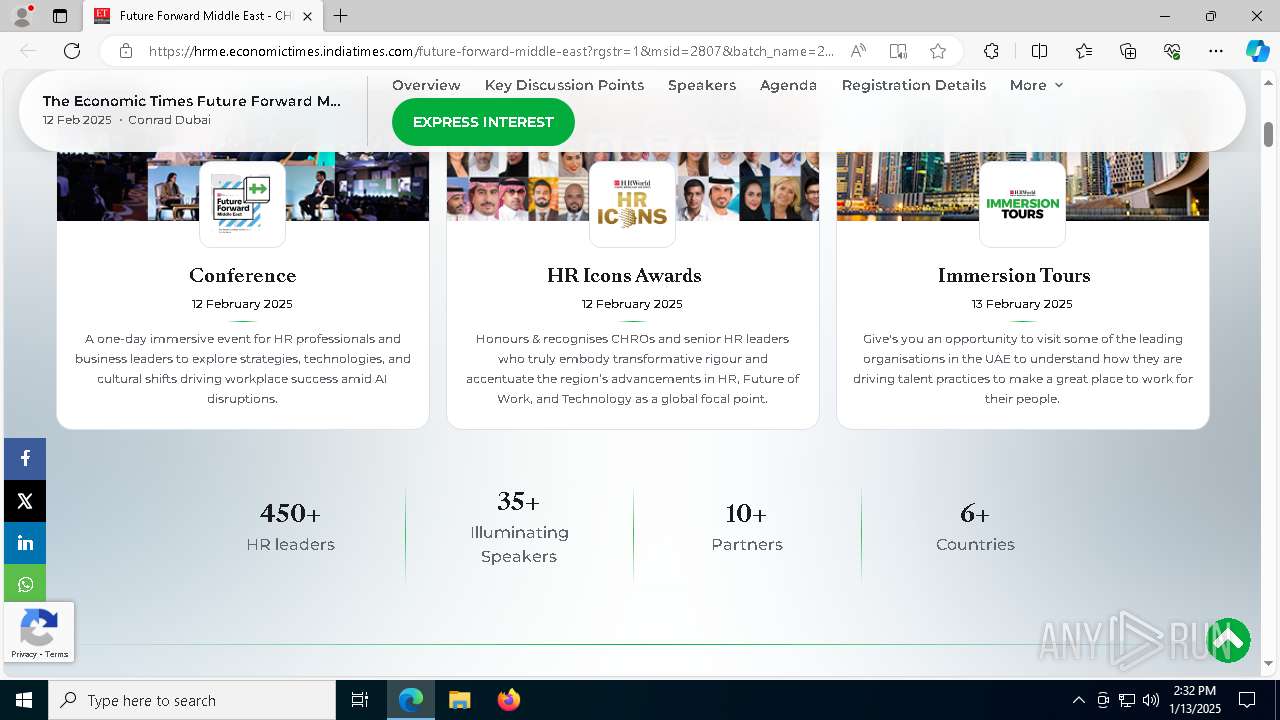Open the Favorites list
This screenshot has width=1280, height=720.
[1084, 51]
